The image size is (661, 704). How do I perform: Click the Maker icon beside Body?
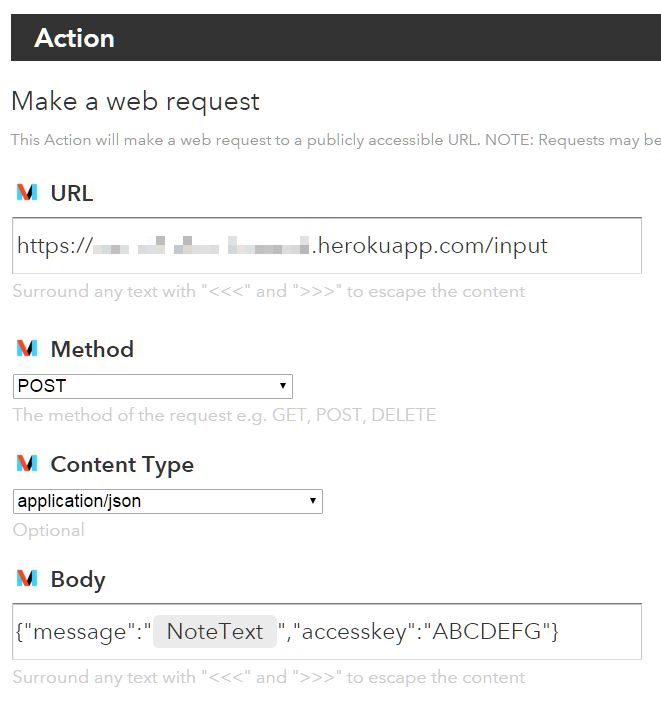[27, 579]
